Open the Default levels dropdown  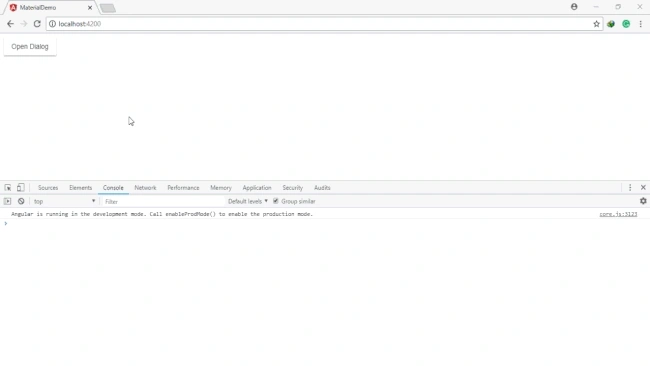[247, 201]
